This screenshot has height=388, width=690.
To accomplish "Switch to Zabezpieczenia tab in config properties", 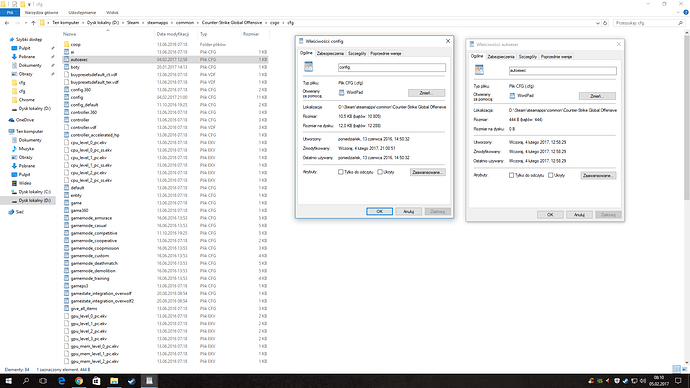I will click(x=330, y=53).
